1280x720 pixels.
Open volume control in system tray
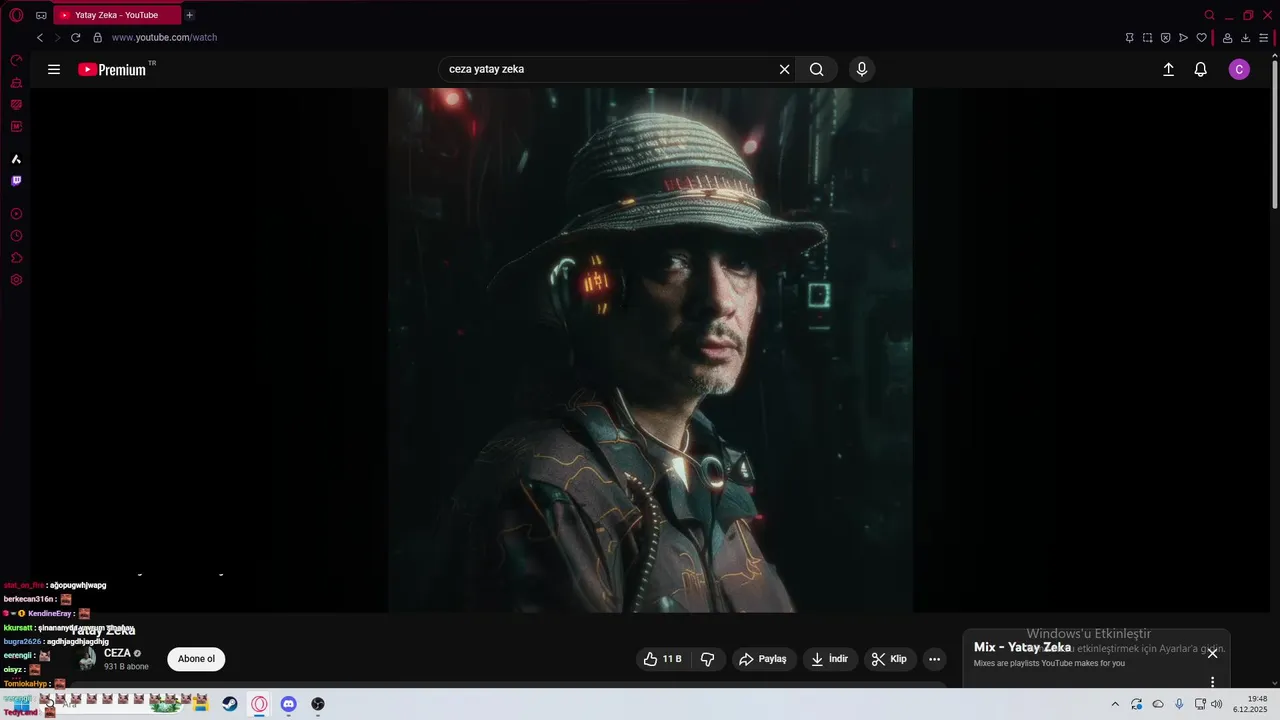coord(1216,704)
